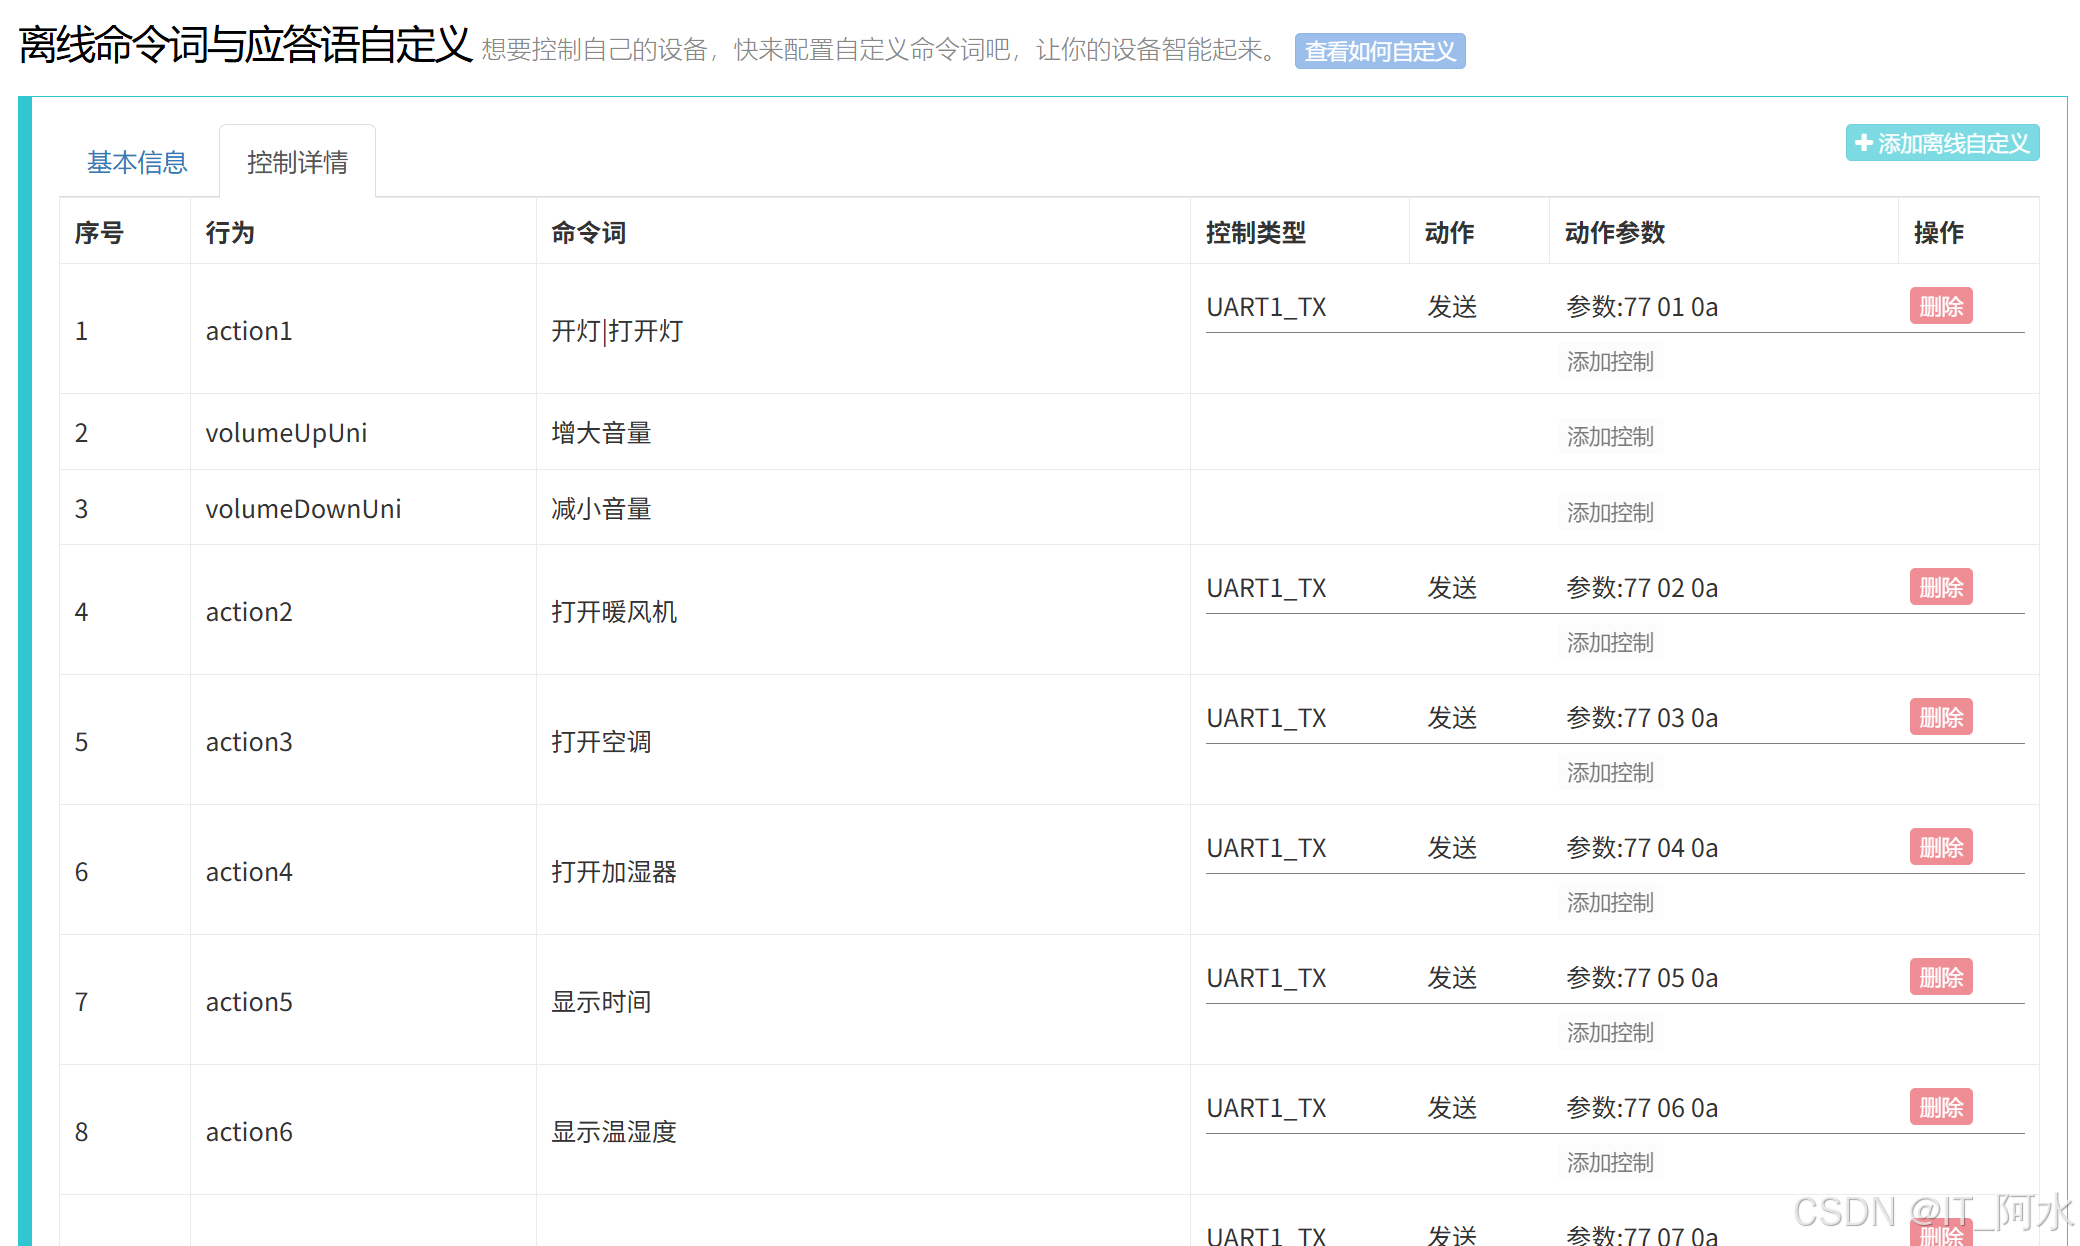The width and height of the screenshot is (2080, 1246).
Task: Delete the 77 06 0a control entry
Action: pyautogui.click(x=1940, y=1107)
